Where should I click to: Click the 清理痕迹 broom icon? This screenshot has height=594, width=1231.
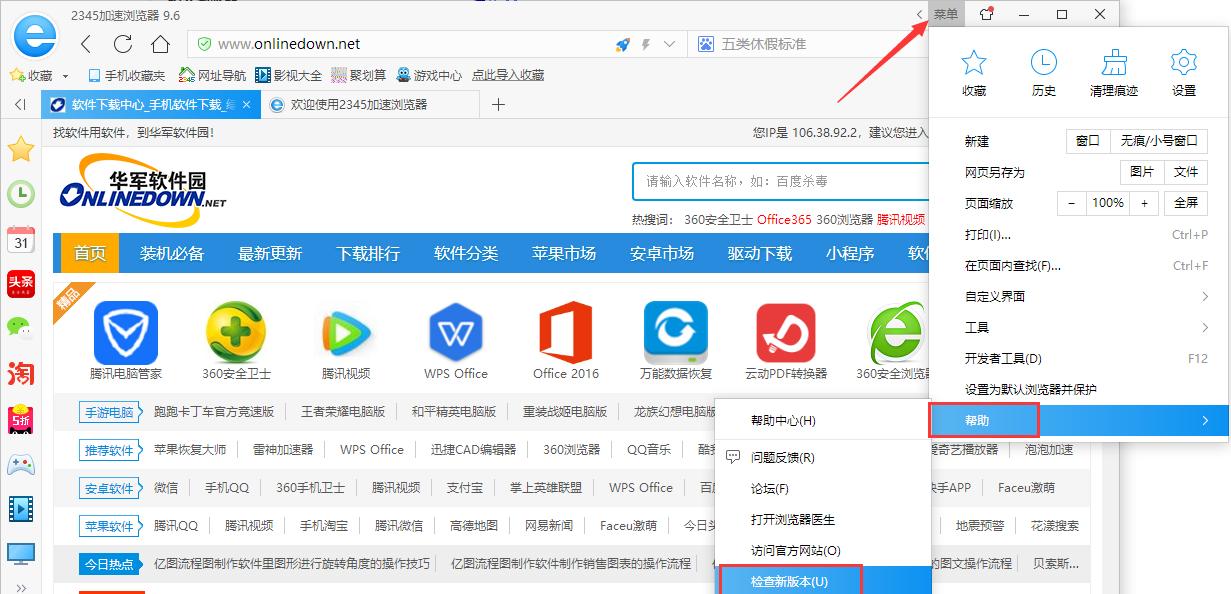point(1113,63)
